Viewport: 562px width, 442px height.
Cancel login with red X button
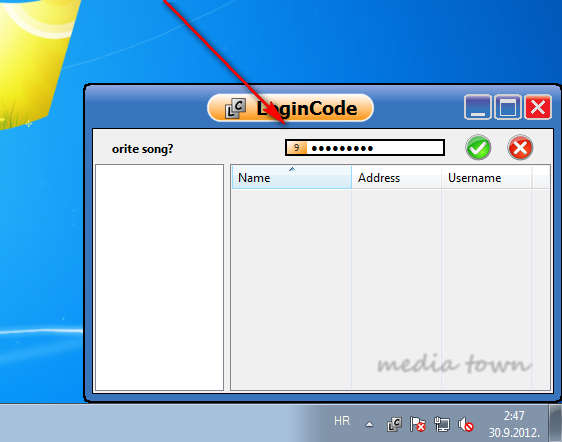tap(520, 147)
